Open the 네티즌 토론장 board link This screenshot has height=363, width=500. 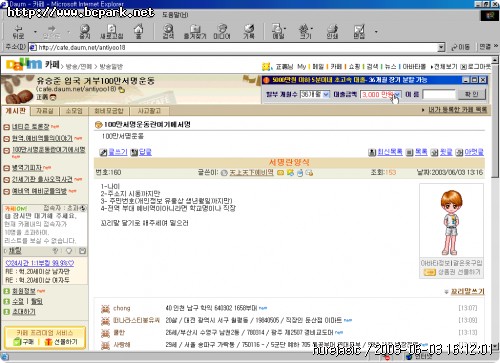pos(31,127)
